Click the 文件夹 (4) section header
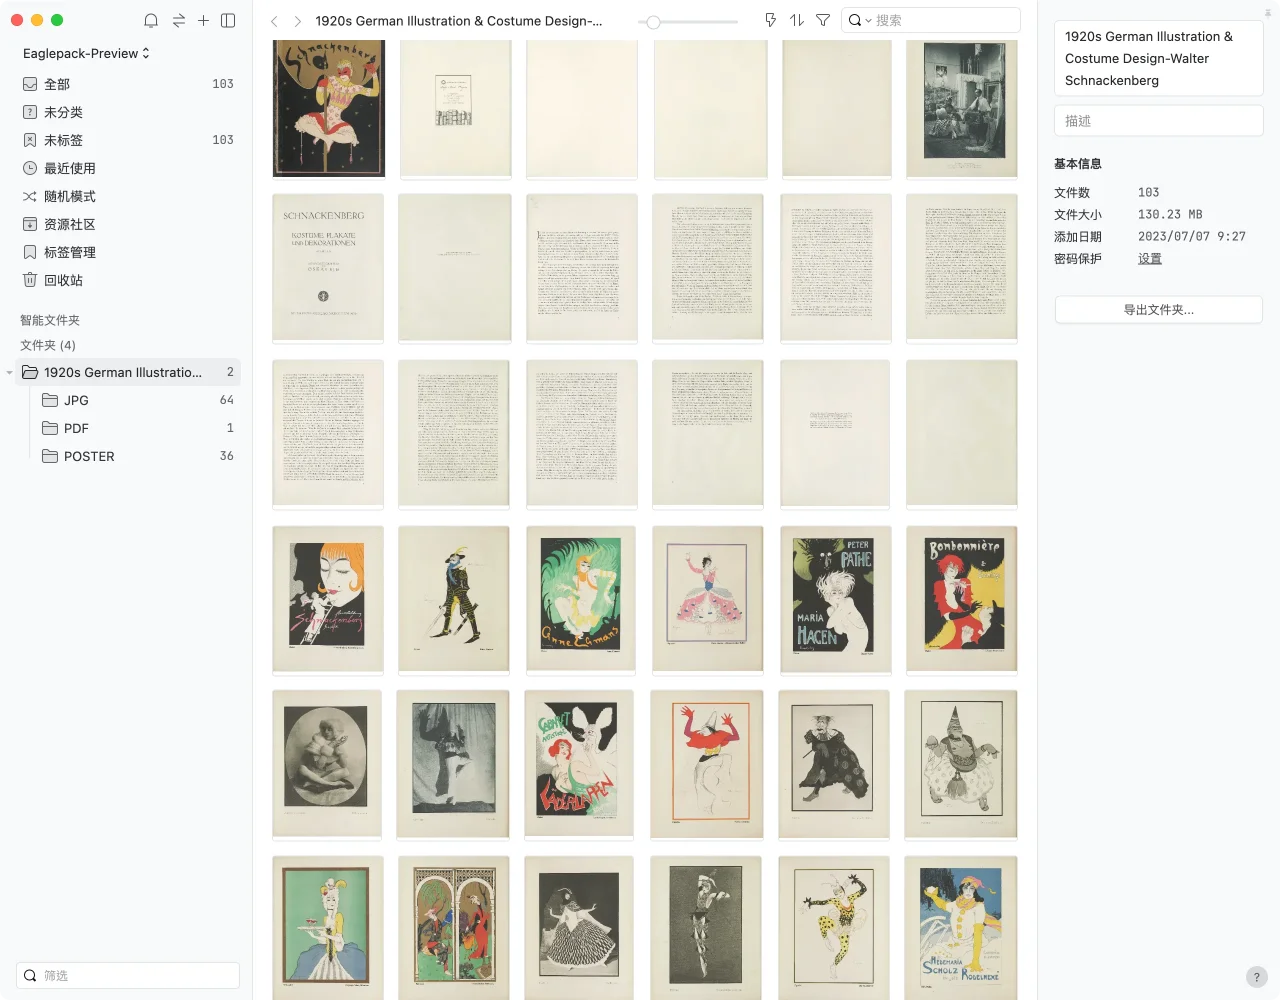The height and width of the screenshot is (1000, 1280). (x=48, y=345)
